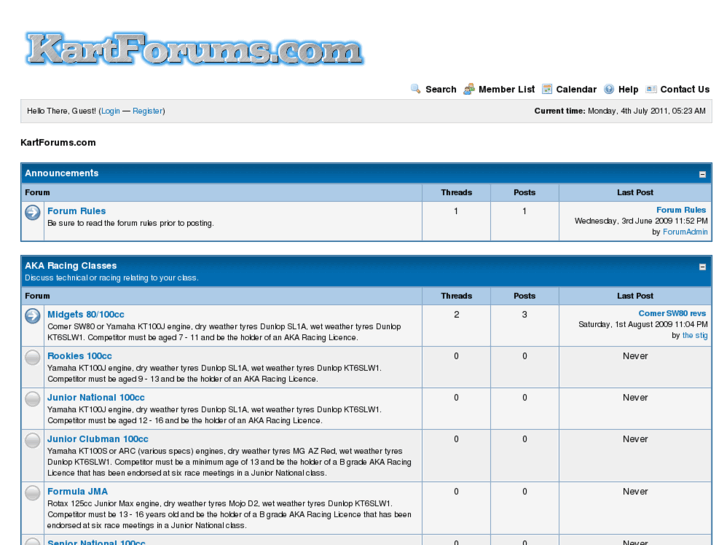Click the KartForums.com logo banner
The height and width of the screenshot is (545, 727).
194,49
